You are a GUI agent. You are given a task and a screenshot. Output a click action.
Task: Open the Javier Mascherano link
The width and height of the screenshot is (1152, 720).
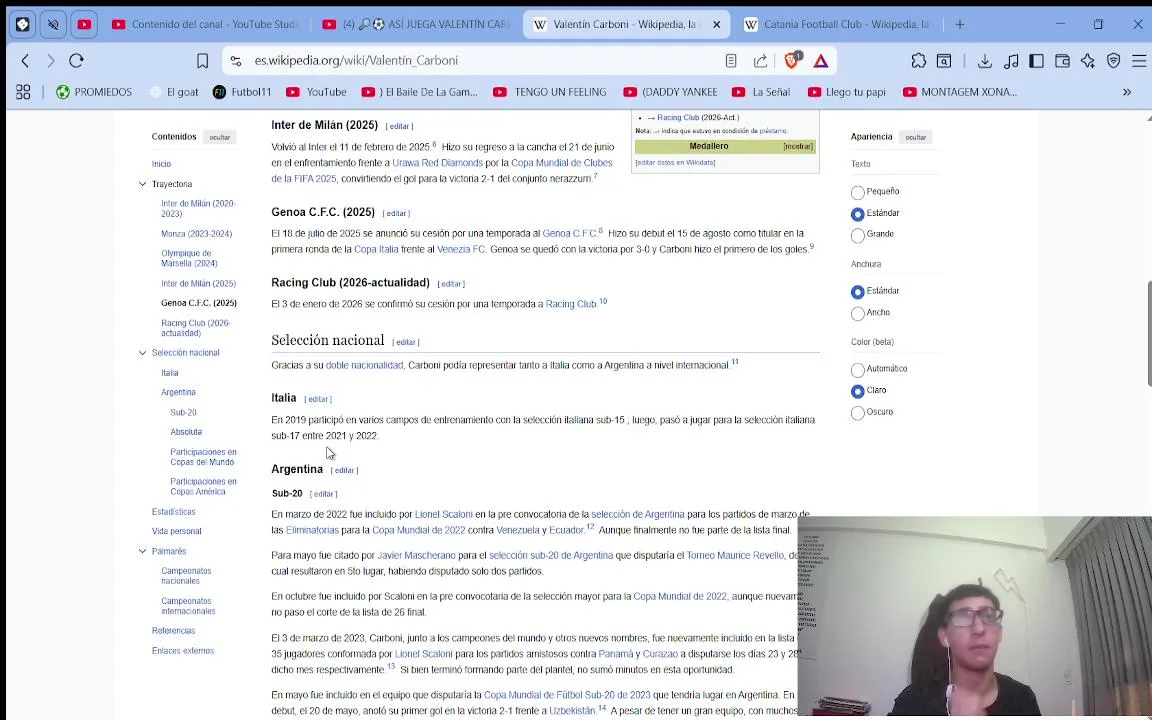[x=417, y=555]
